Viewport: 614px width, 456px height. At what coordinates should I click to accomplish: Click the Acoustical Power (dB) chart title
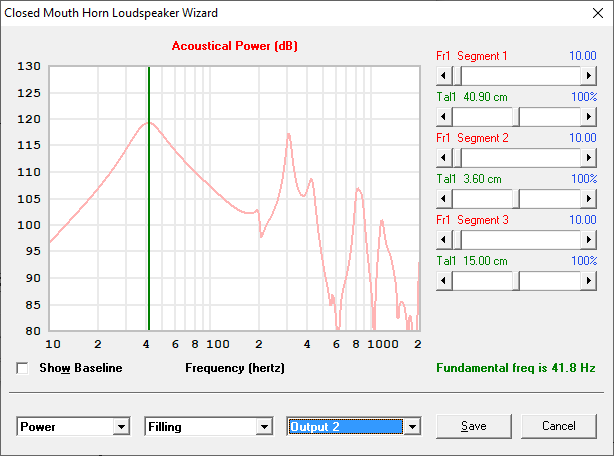pyautogui.click(x=235, y=46)
